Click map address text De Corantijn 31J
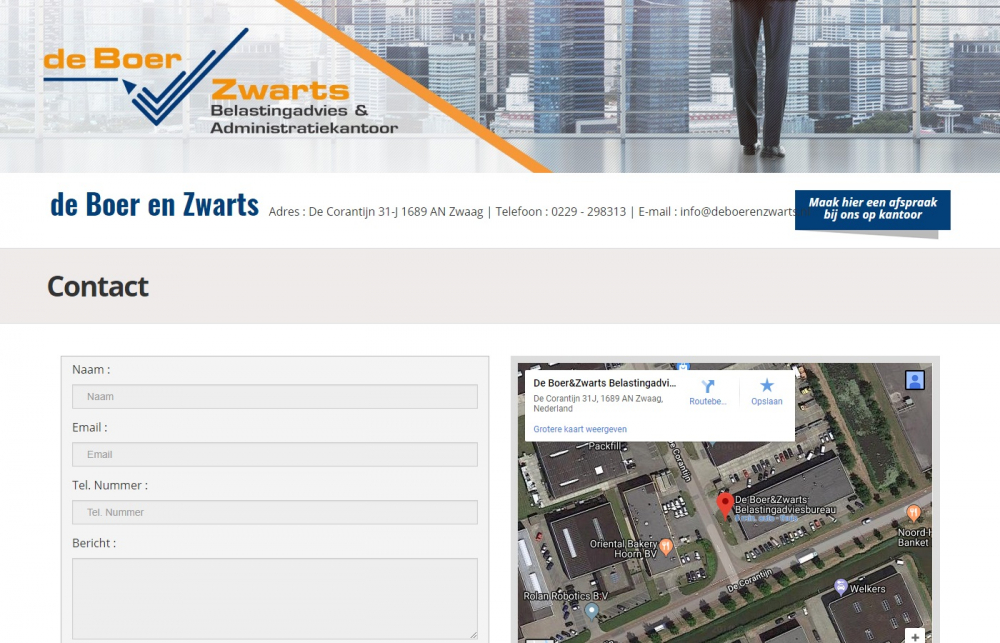The image size is (1000, 643). (598, 403)
